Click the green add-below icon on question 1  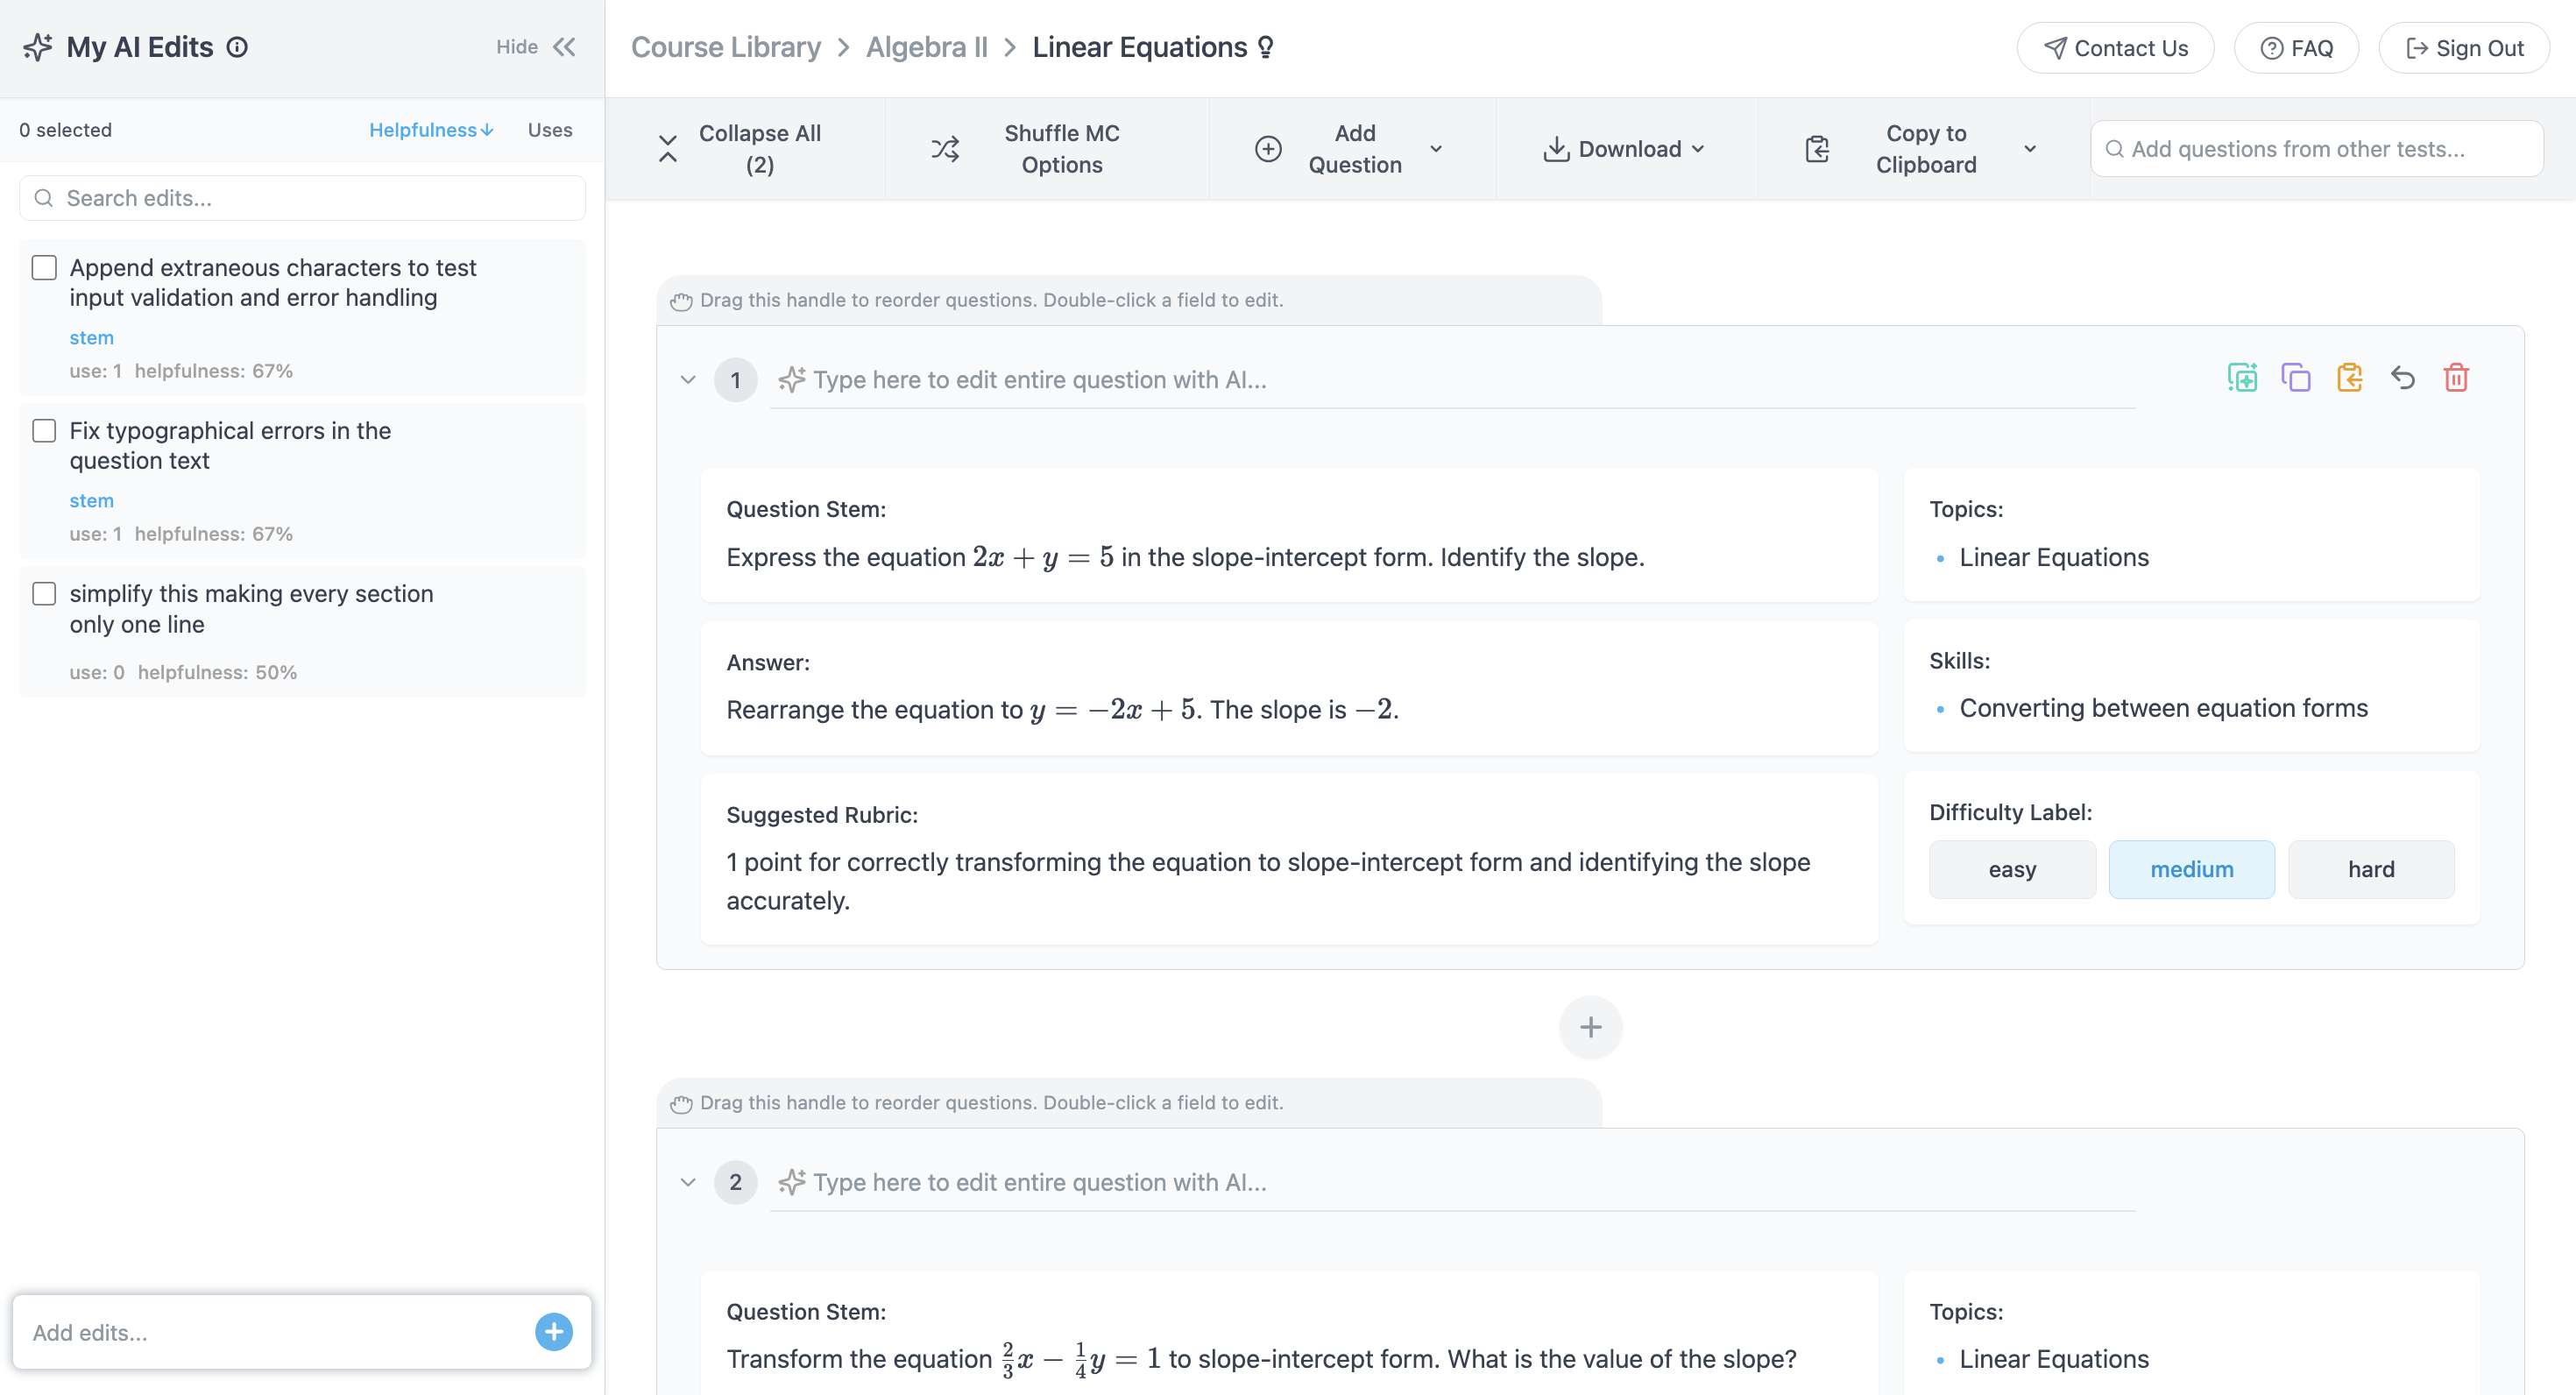coord(2242,378)
